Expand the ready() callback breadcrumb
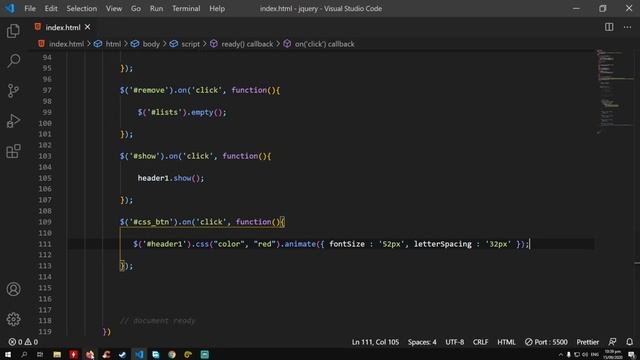Screen dimensions: 640x360 point(247,44)
